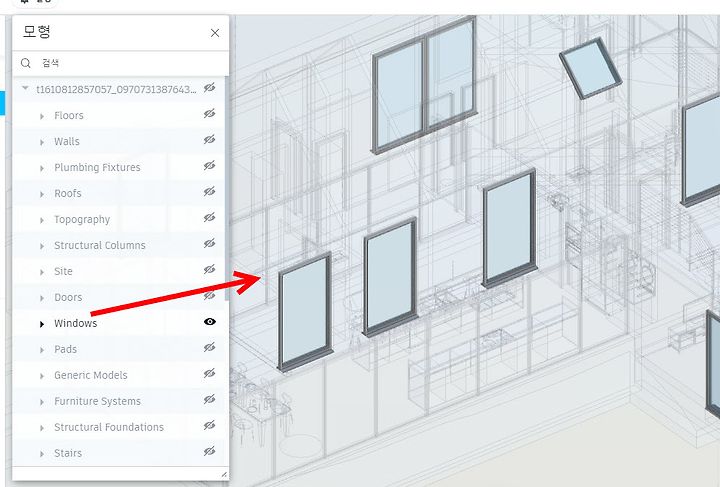Select the Stairs tree item
Viewport: 720px width, 487px height.
pos(68,453)
